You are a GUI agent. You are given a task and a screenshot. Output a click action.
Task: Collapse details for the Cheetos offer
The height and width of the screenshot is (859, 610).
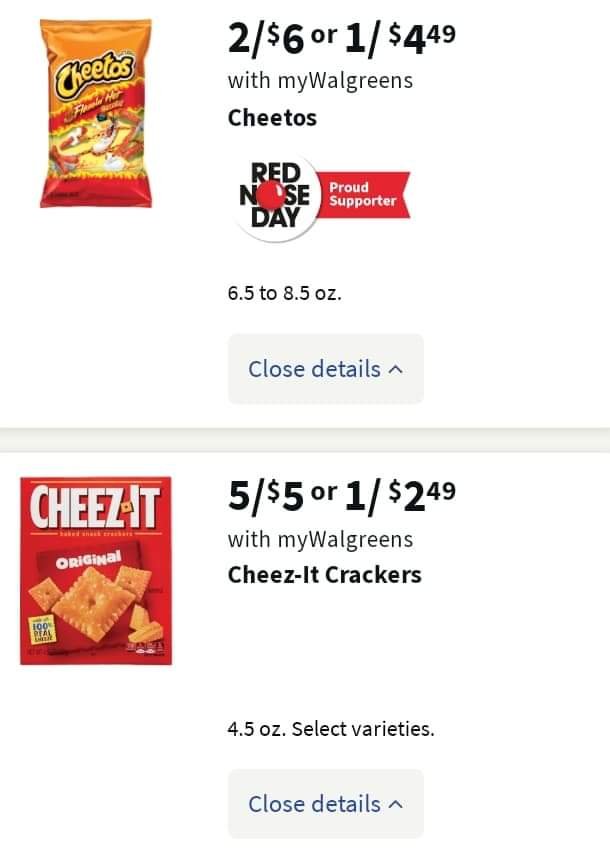(x=326, y=369)
